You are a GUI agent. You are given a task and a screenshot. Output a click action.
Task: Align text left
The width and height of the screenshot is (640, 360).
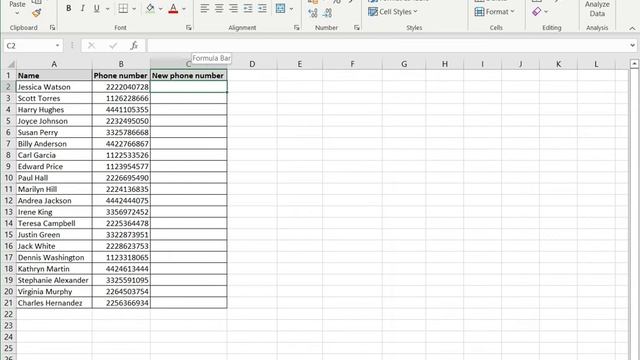(204, 8)
